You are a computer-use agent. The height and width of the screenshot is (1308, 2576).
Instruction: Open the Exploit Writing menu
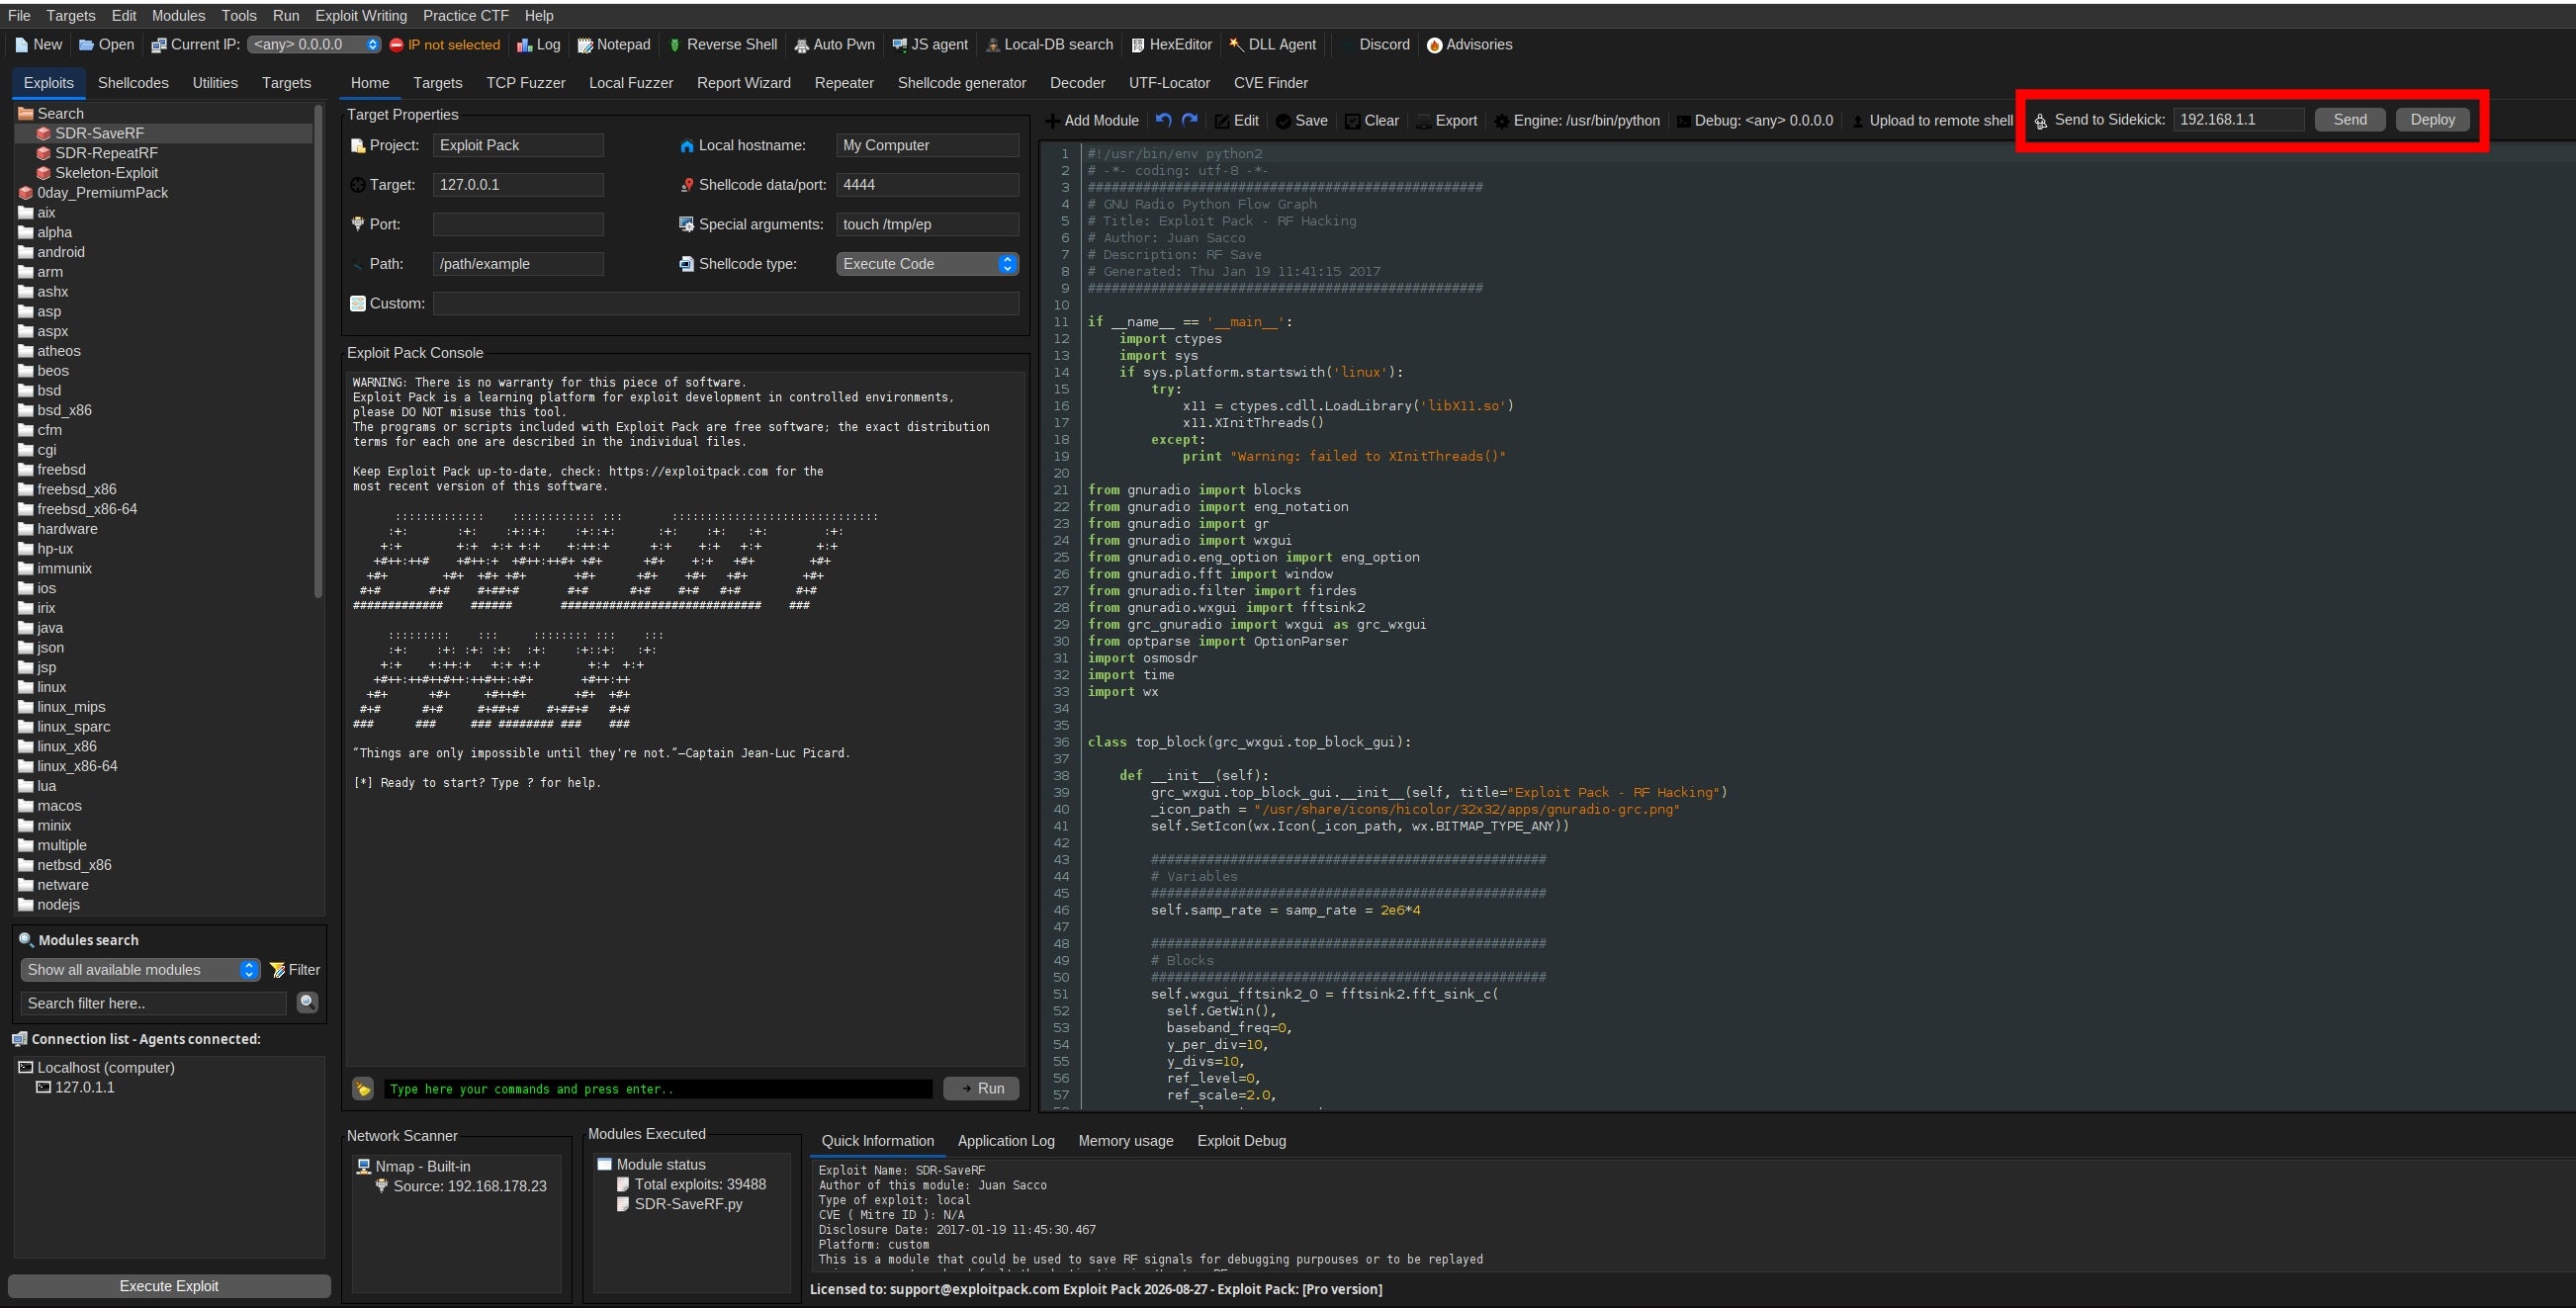[360, 15]
